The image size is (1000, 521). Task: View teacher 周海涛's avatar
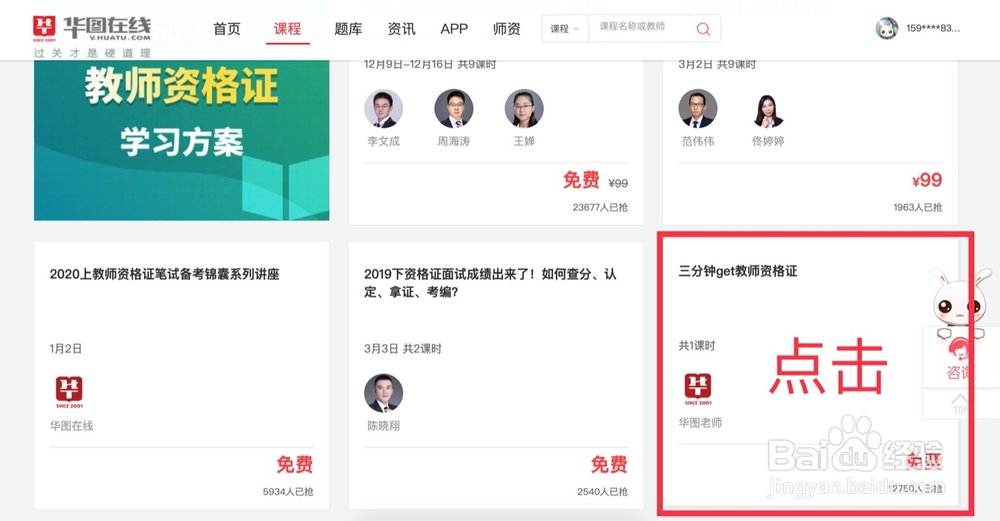pyautogui.click(x=453, y=109)
